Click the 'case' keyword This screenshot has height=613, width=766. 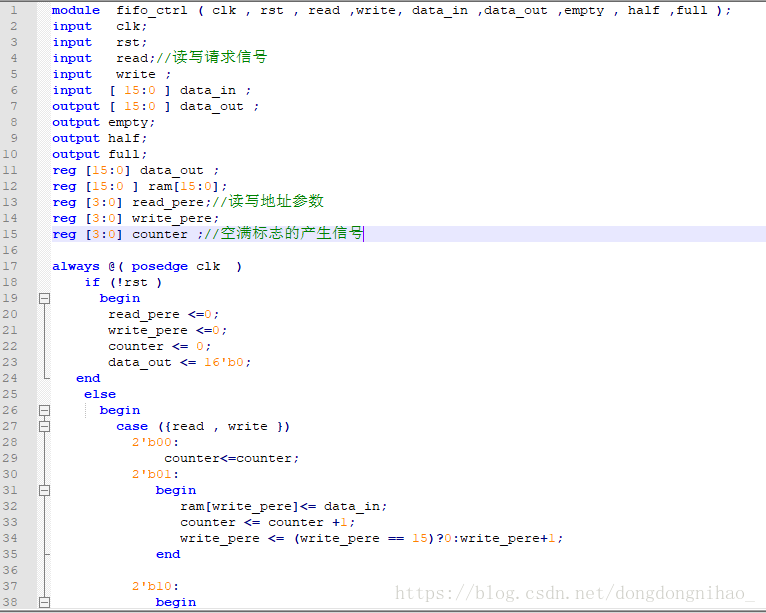(x=132, y=426)
